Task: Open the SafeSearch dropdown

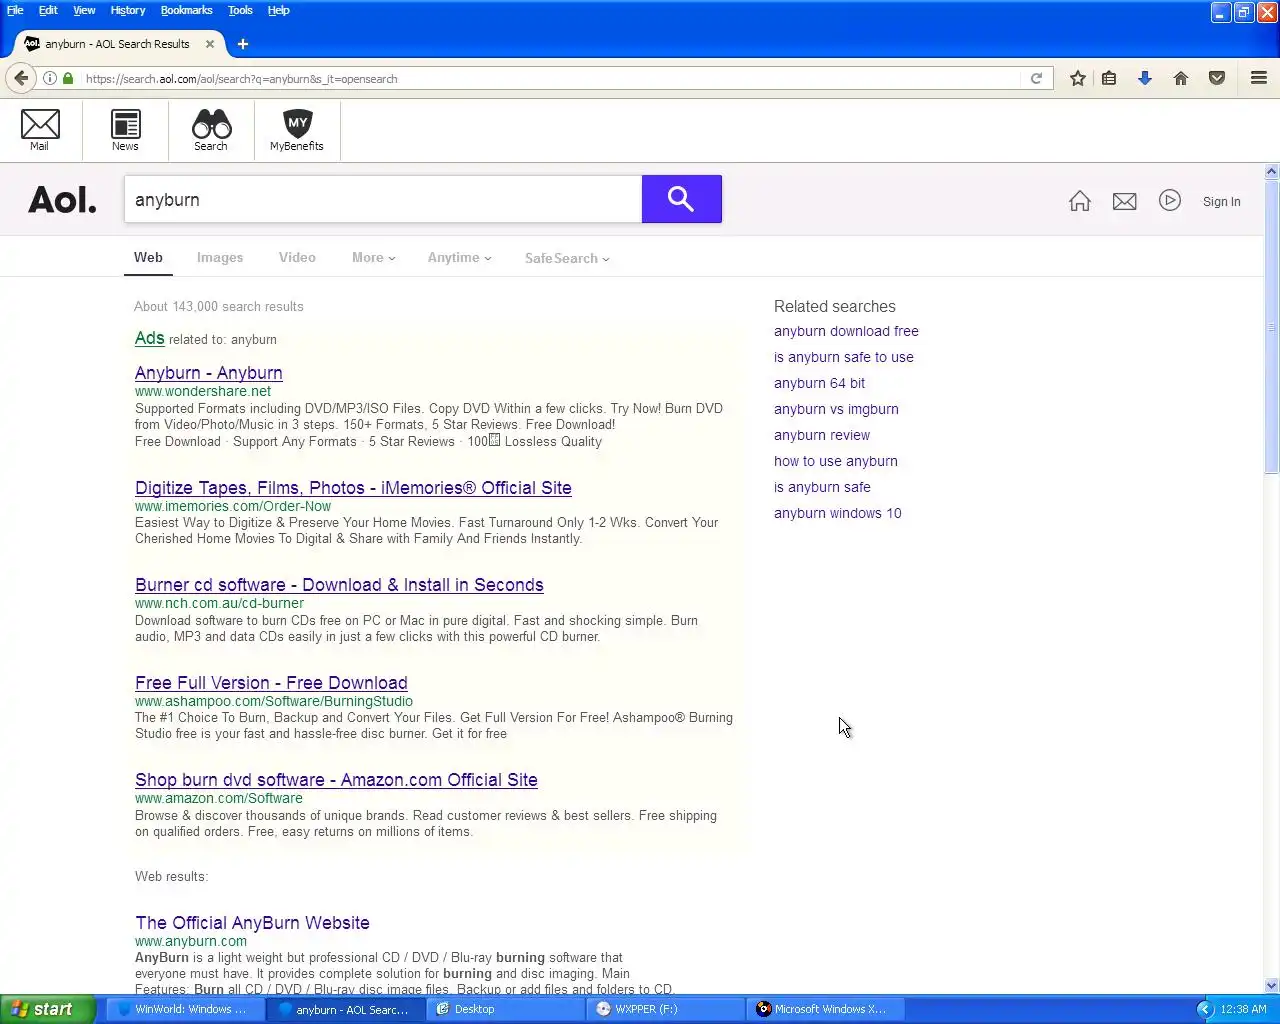Action: tap(567, 258)
